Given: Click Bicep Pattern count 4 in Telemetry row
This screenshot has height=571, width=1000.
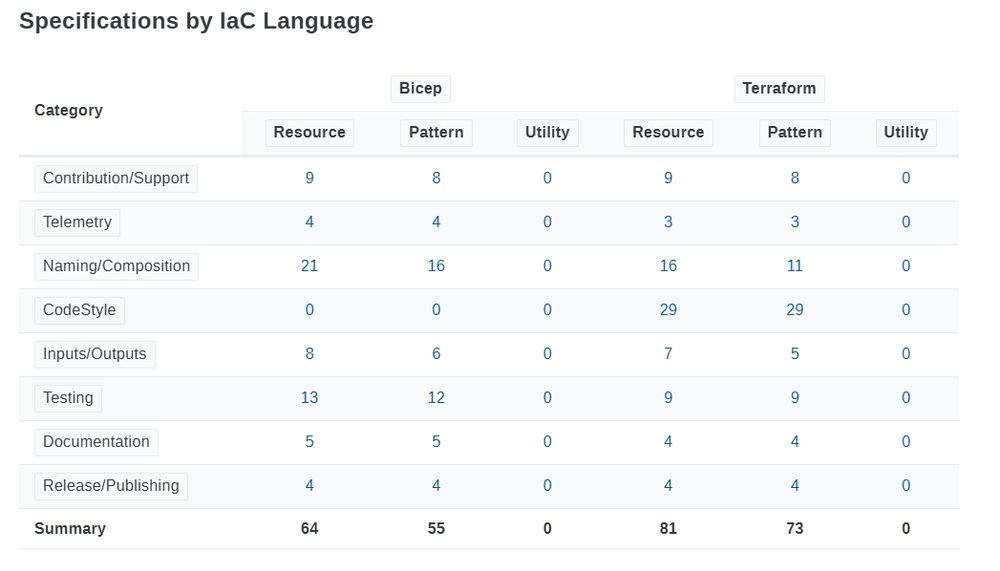Looking at the screenshot, I should (x=436, y=223).
